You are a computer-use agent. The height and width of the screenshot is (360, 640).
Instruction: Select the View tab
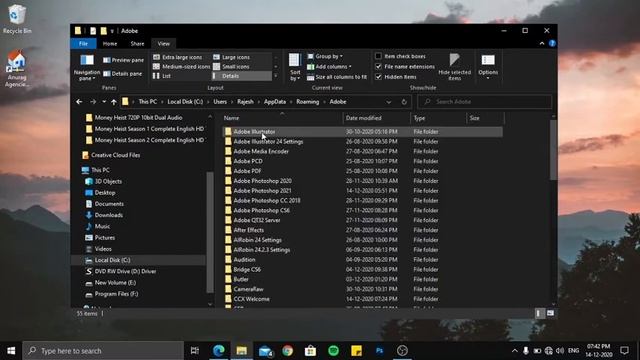(164, 44)
